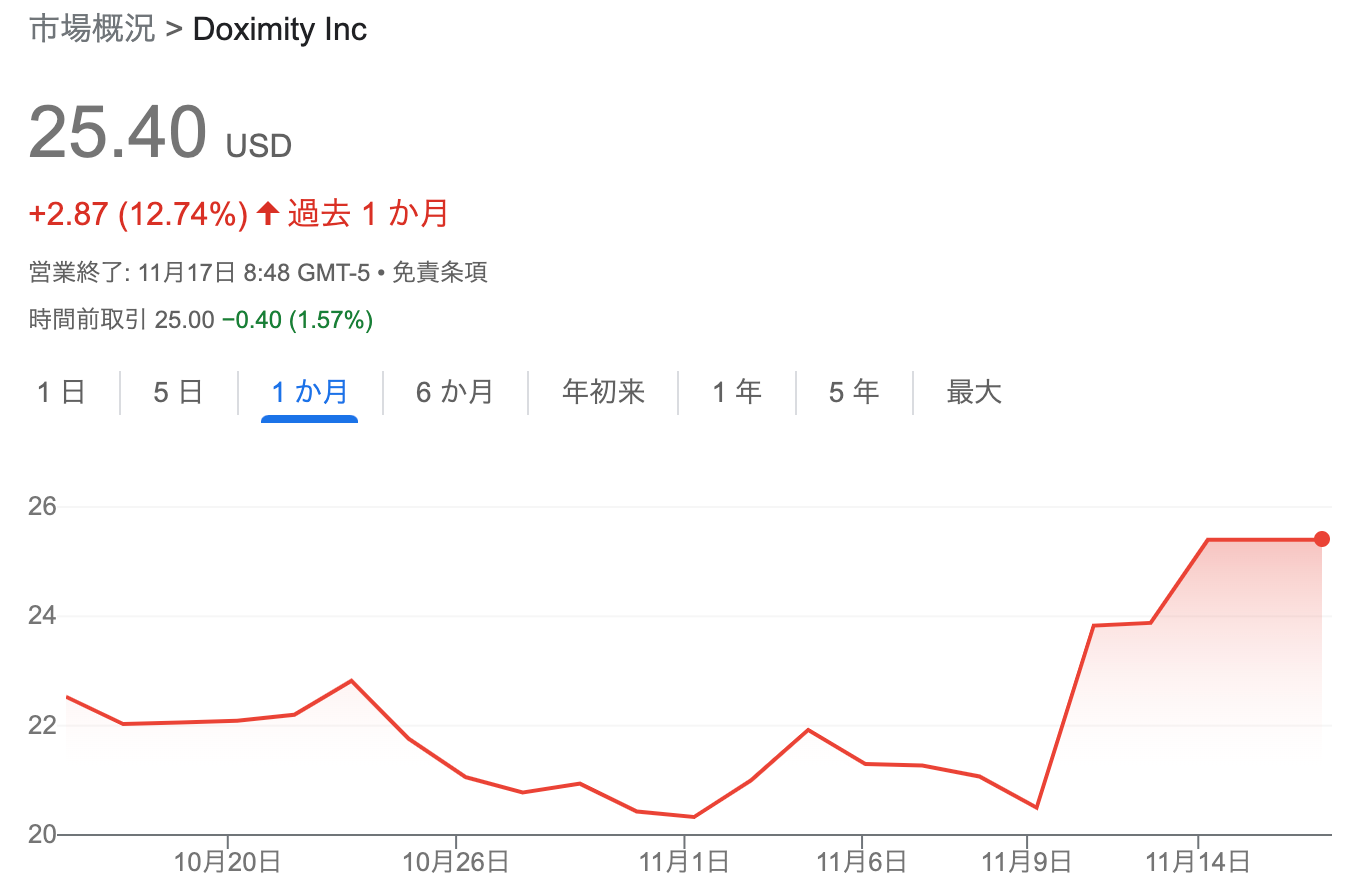
Task: Click the red endpoint dot on chart
Action: point(1322,539)
